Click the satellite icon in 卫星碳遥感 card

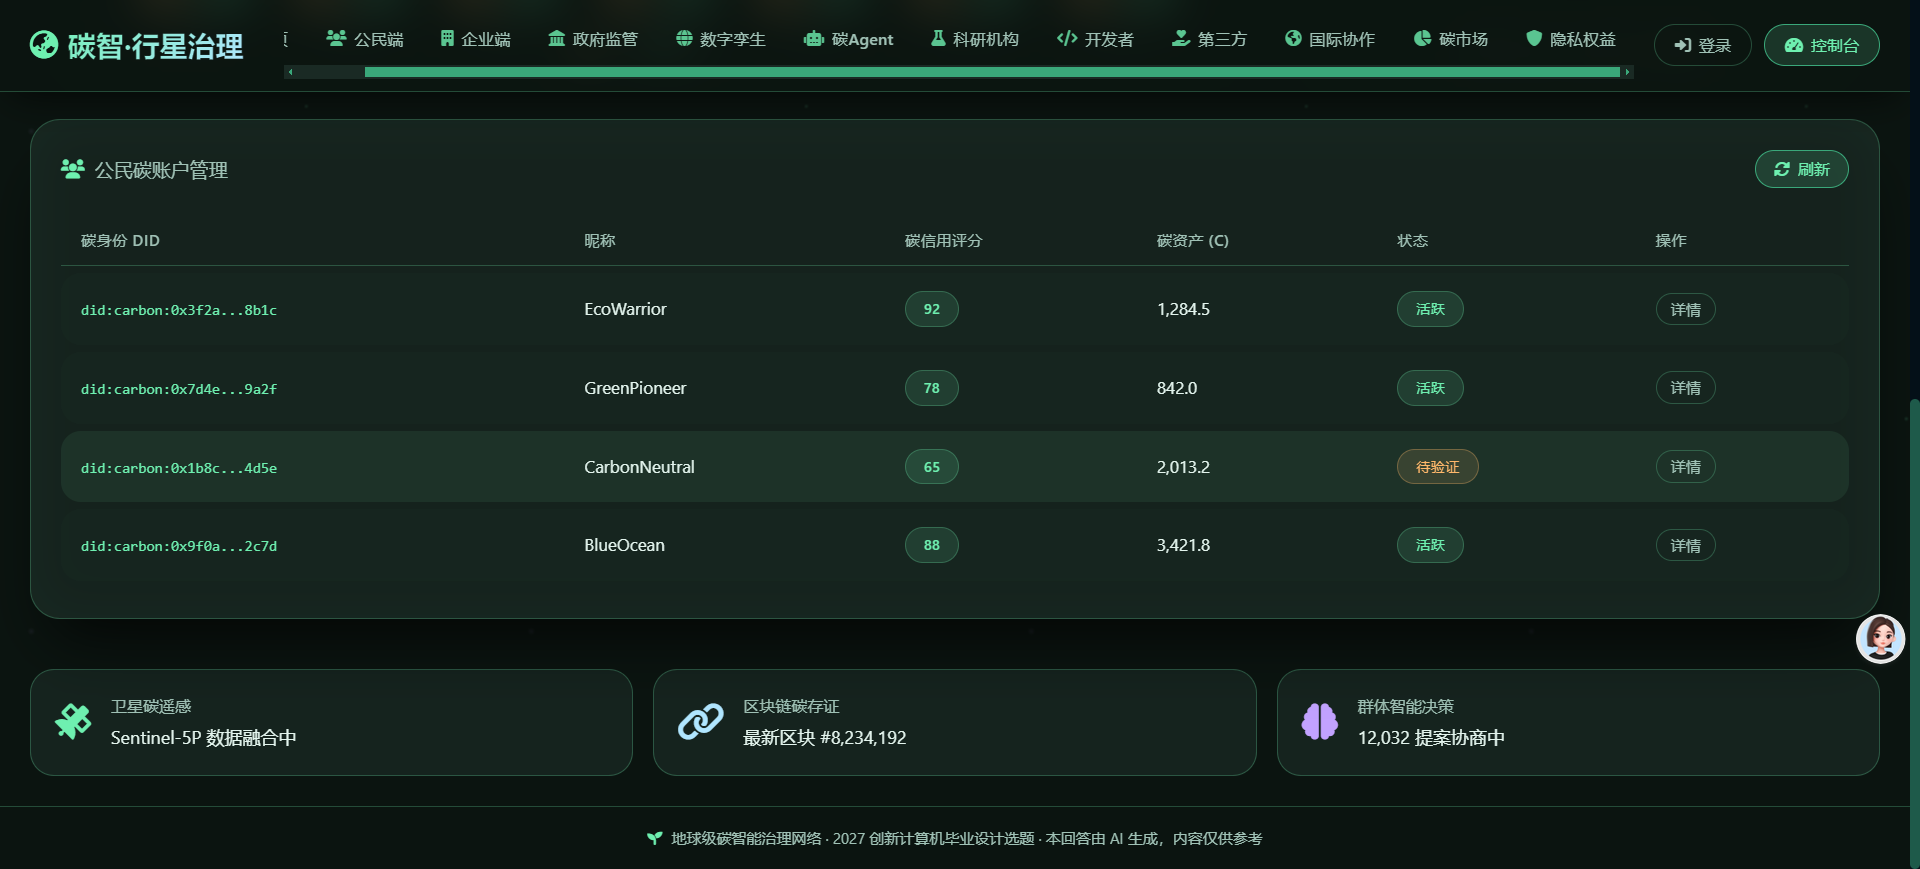click(73, 721)
